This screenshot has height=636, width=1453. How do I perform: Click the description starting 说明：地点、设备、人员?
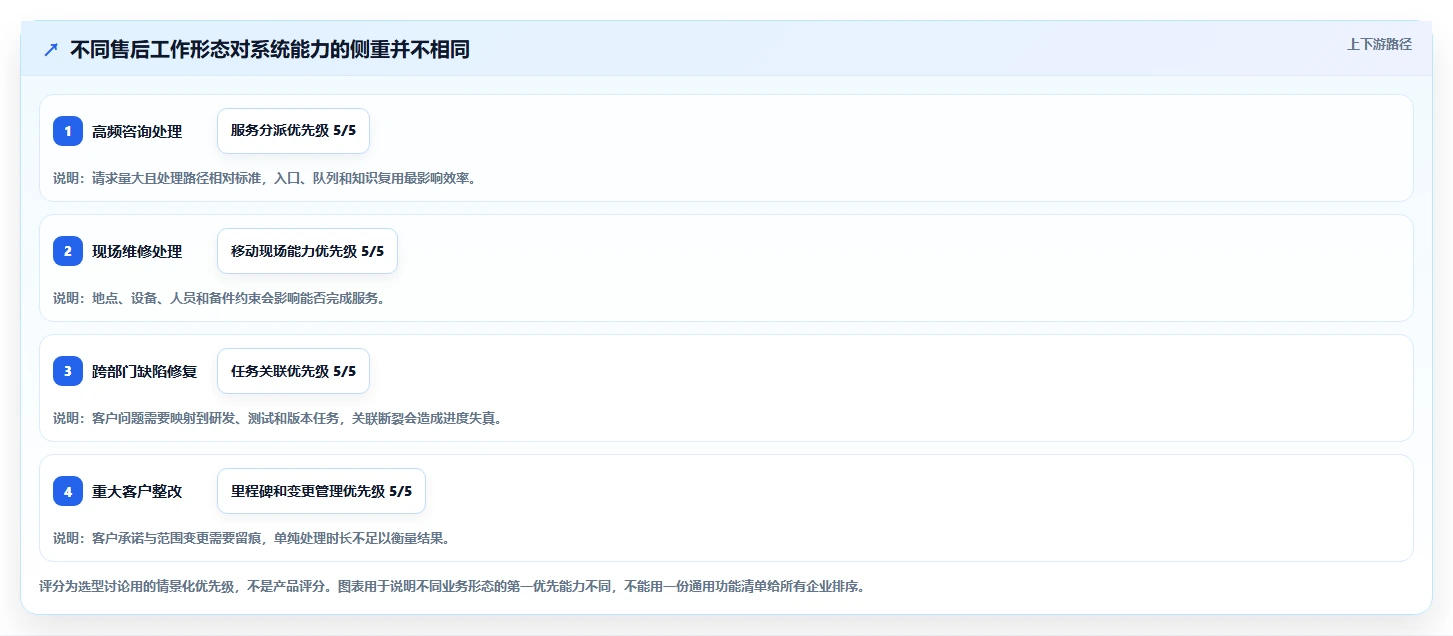(219, 298)
